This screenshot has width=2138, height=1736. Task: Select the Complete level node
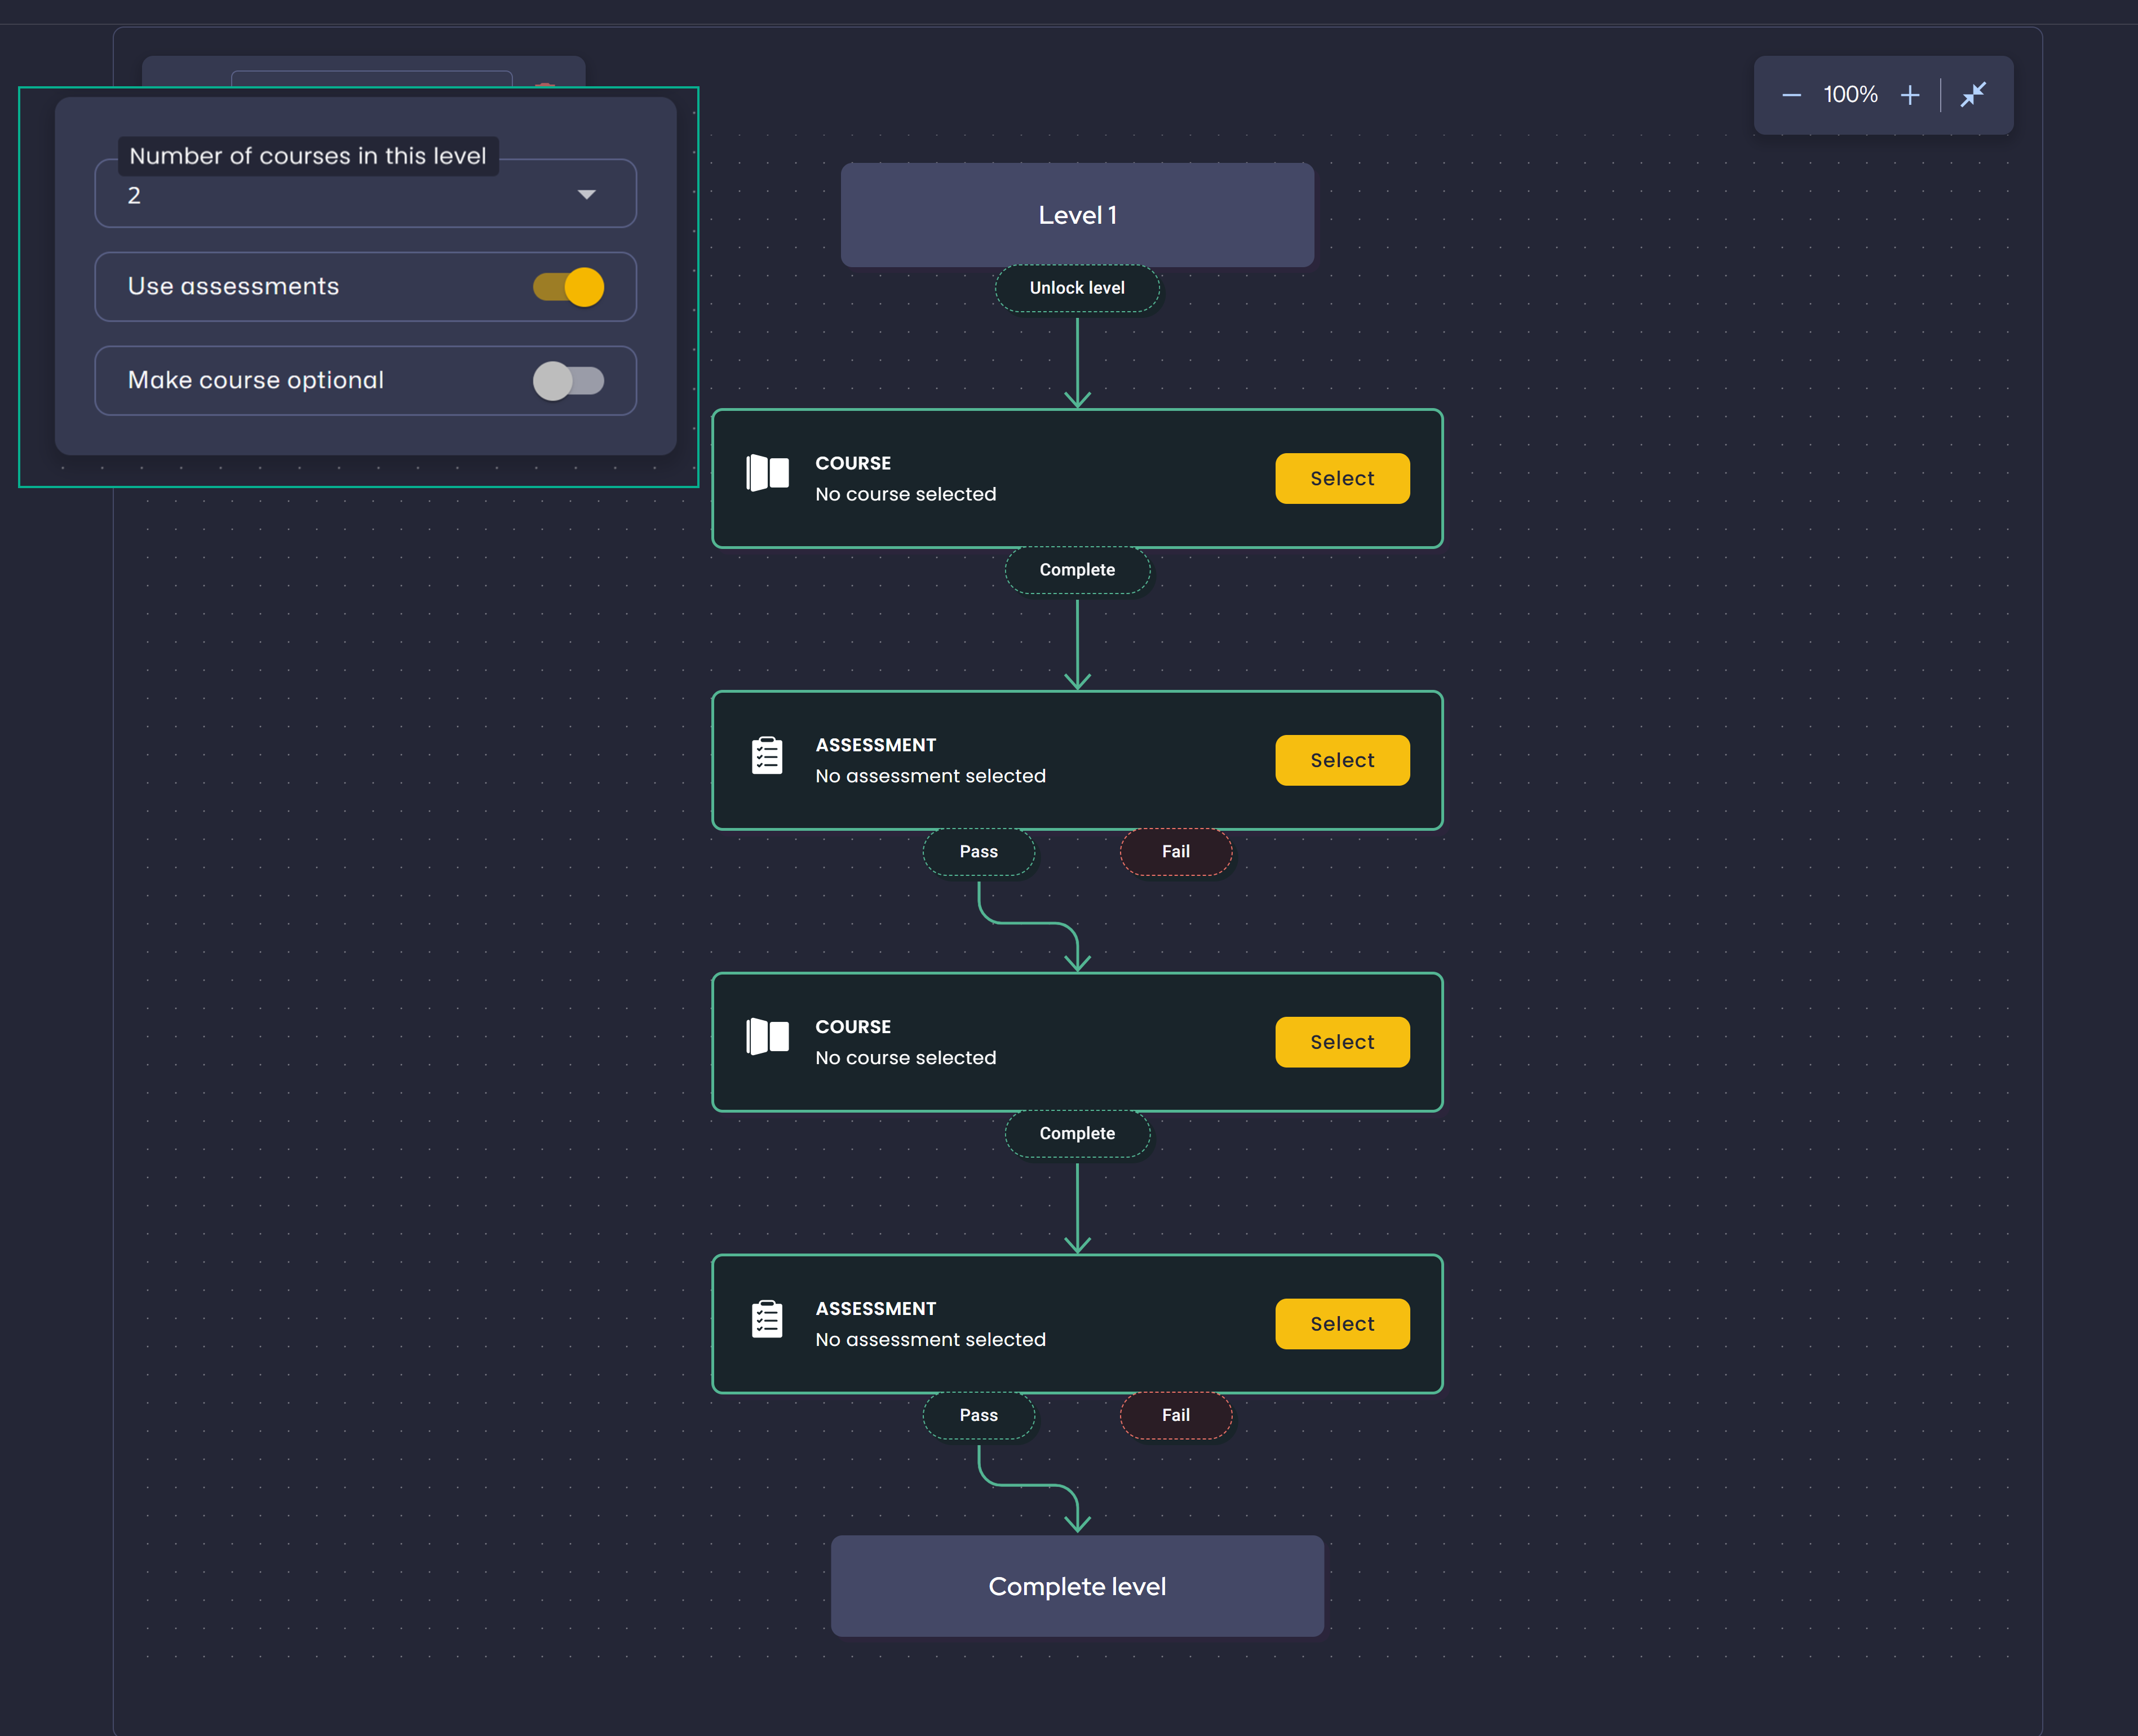coord(1077,1586)
